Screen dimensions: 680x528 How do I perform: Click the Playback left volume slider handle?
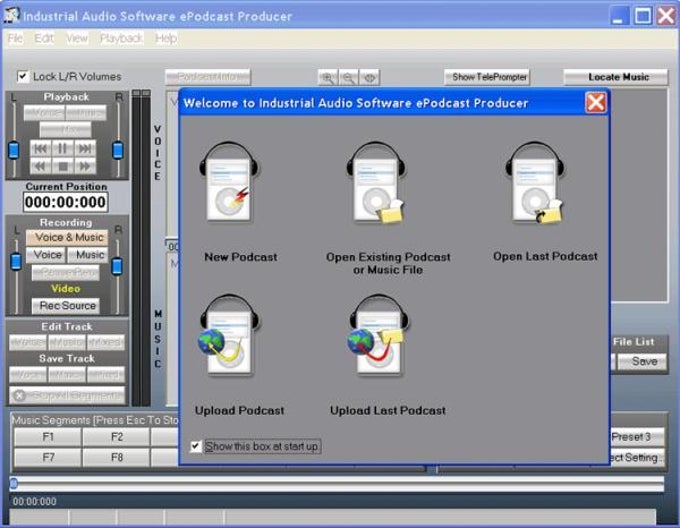pos(14,150)
